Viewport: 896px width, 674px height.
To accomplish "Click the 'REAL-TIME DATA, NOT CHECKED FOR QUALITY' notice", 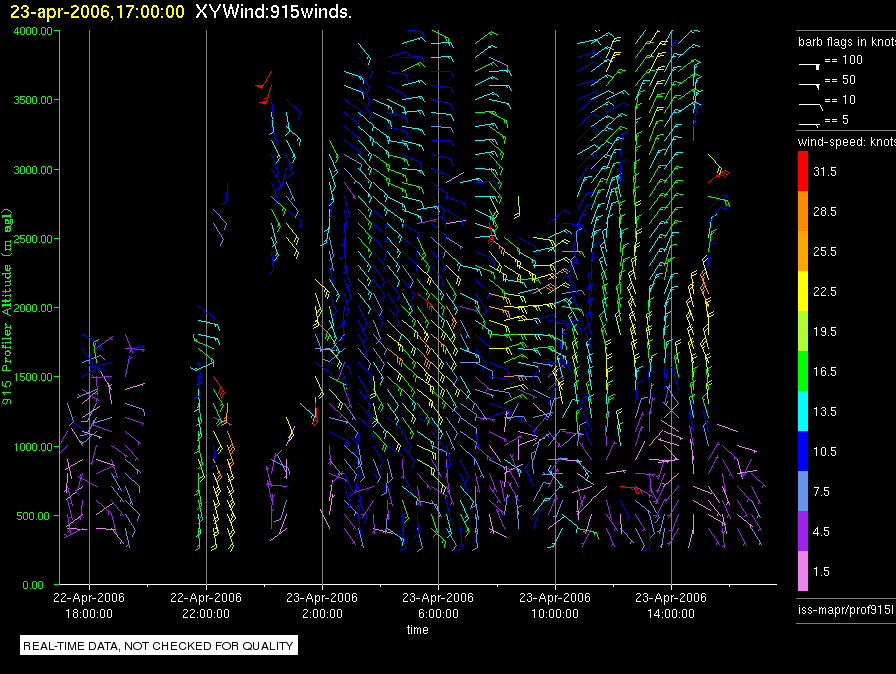I will pyautogui.click(x=158, y=646).
